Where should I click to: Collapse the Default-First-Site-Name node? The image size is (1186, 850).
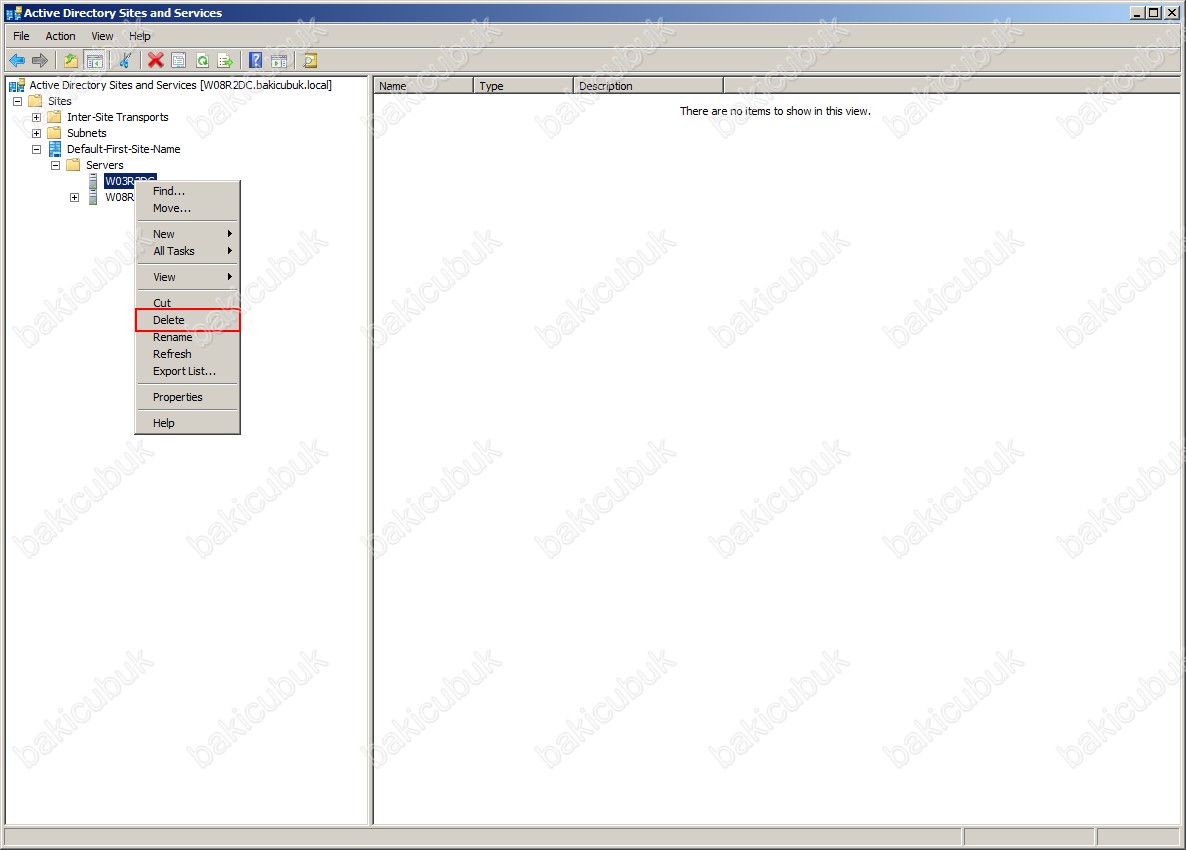[x=36, y=149]
